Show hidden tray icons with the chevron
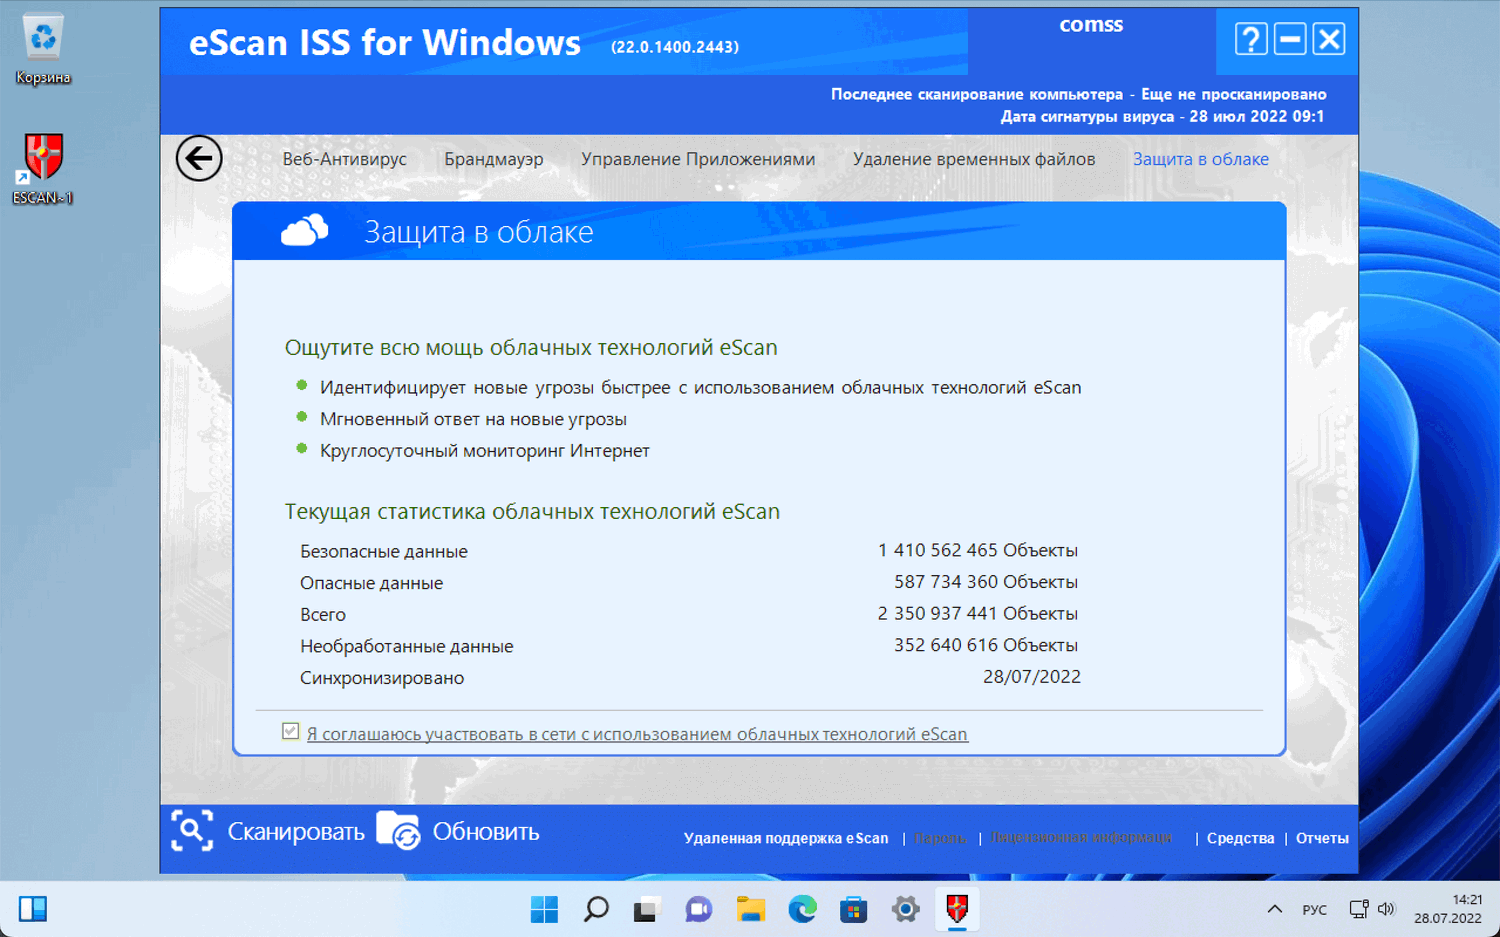1500x937 pixels. click(1274, 909)
